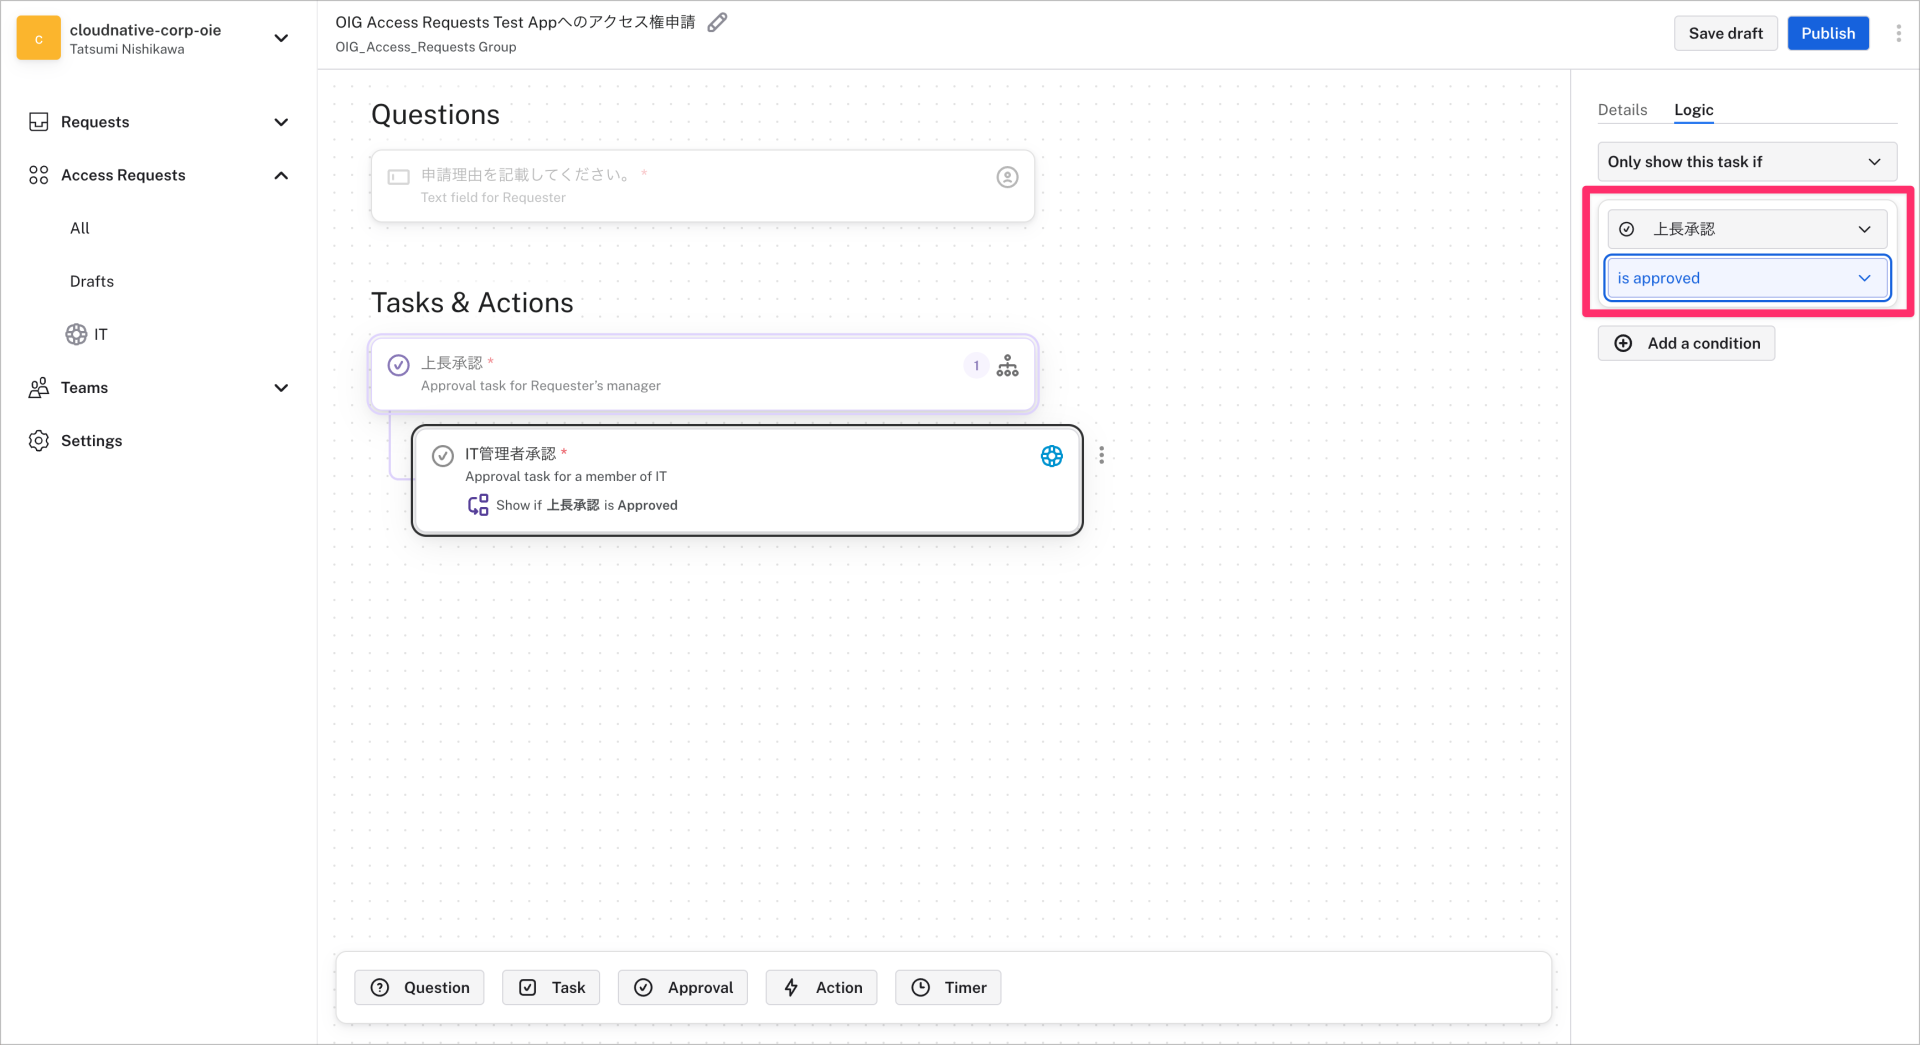The width and height of the screenshot is (1920, 1045).
Task: Open the kebab menu beside IT管理者承認 task
Action: tap(1101, 455)
